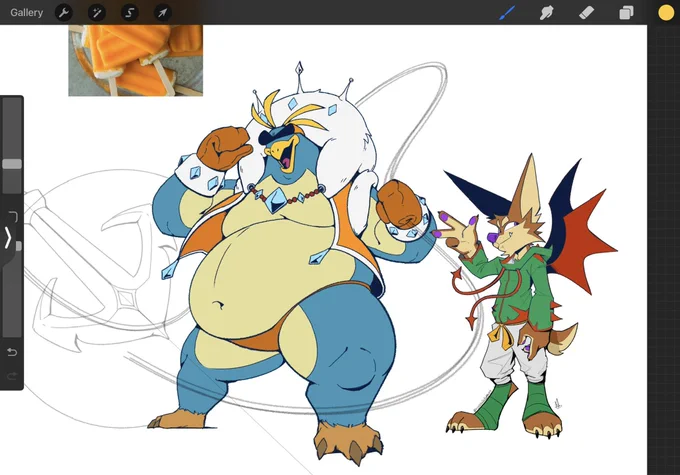This screenshot has width=680, height=475.
Task: Open the Adjustments magic wand menu
Action: coord(97,13)
